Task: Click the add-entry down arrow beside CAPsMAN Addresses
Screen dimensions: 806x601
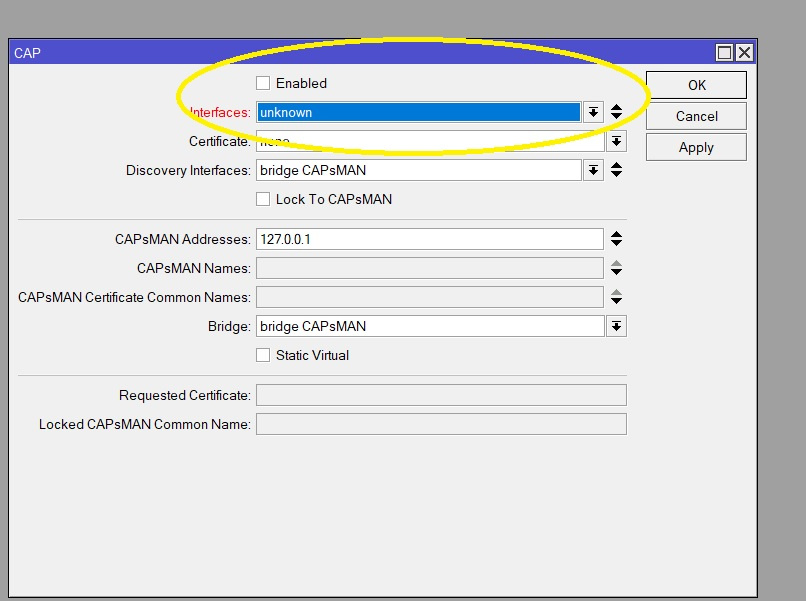Action: pos(616,244)
